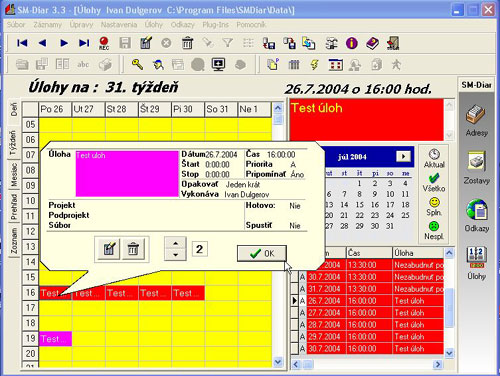The image size is (500, 376).
Task: Click the delete button in task popup
Action: coord(133,249)
